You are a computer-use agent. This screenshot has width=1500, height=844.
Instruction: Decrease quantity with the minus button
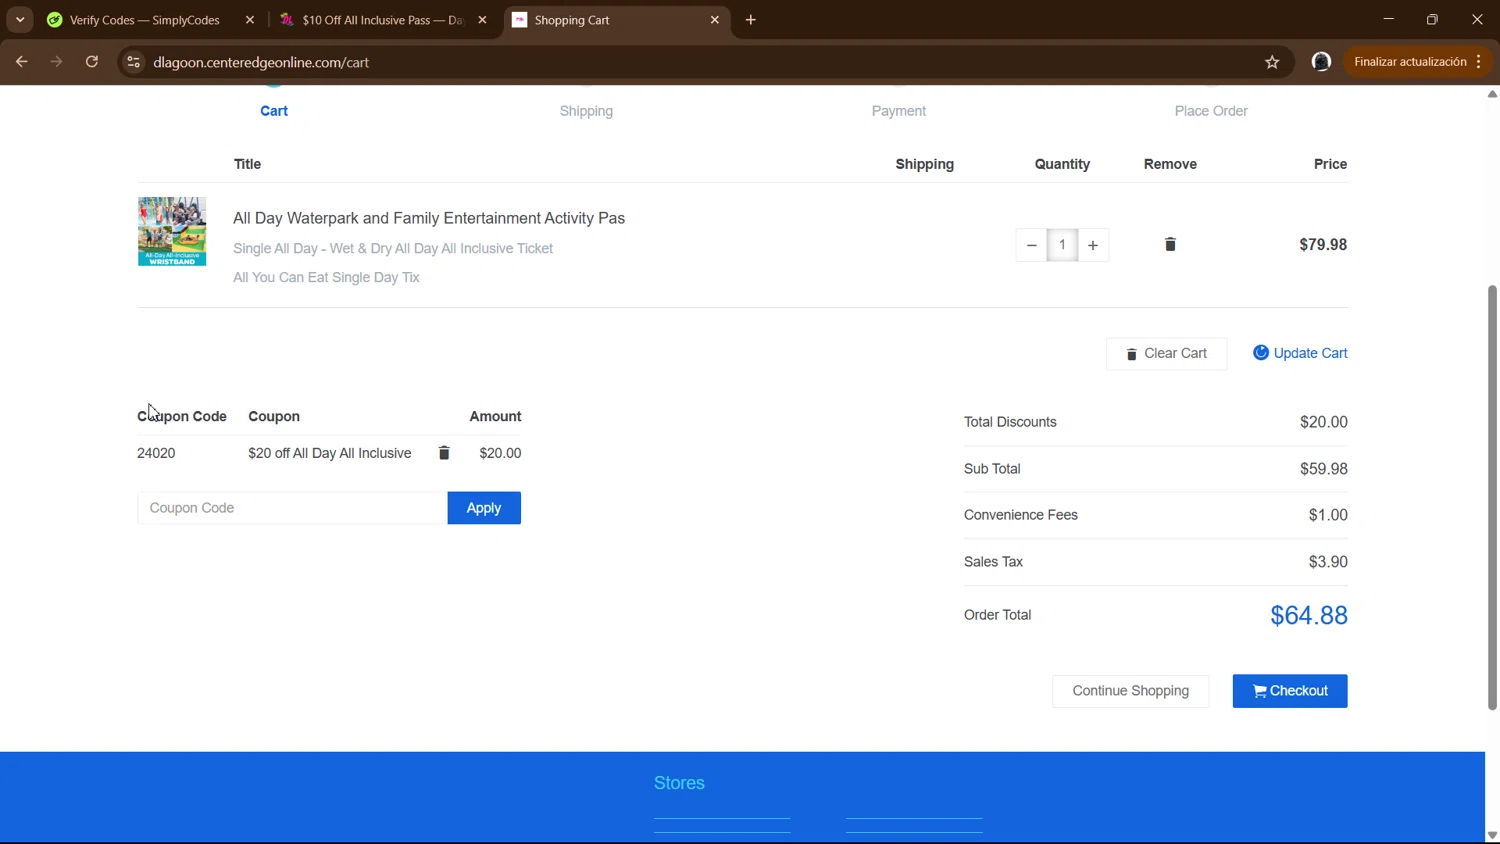[x=1031, y=245]
